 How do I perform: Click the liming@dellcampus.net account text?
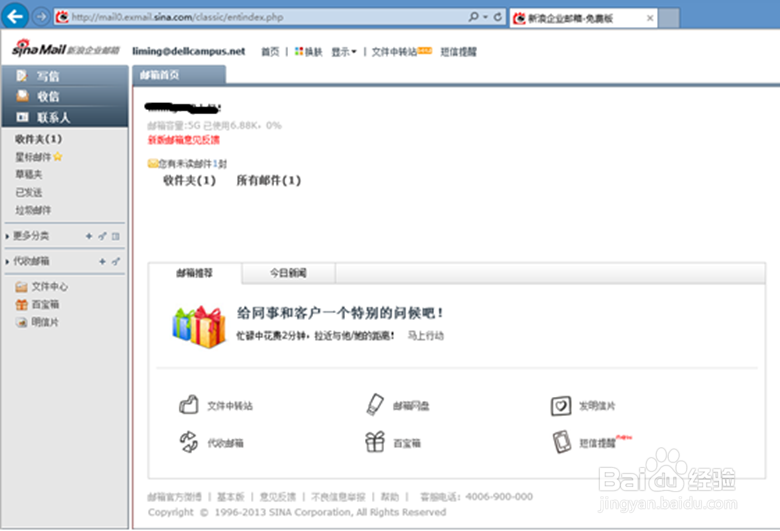pyautogui.click(x=189, y=51)
